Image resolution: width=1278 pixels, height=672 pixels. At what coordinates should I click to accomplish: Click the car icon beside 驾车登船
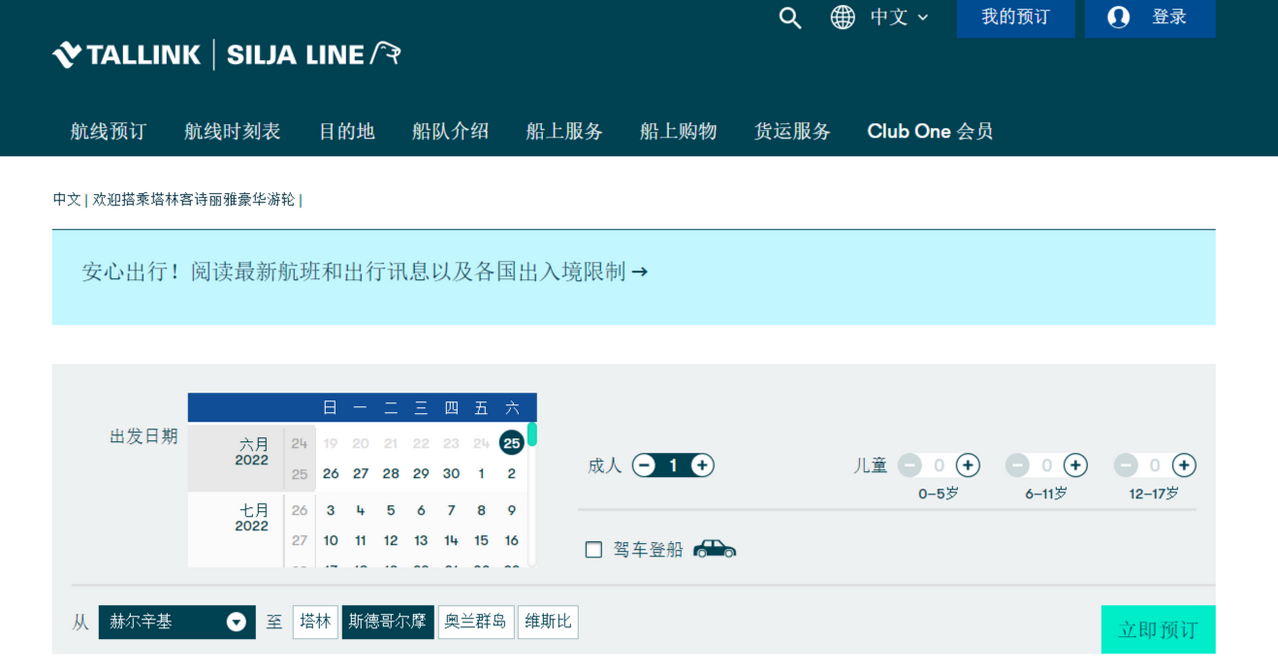pos(714,549)
